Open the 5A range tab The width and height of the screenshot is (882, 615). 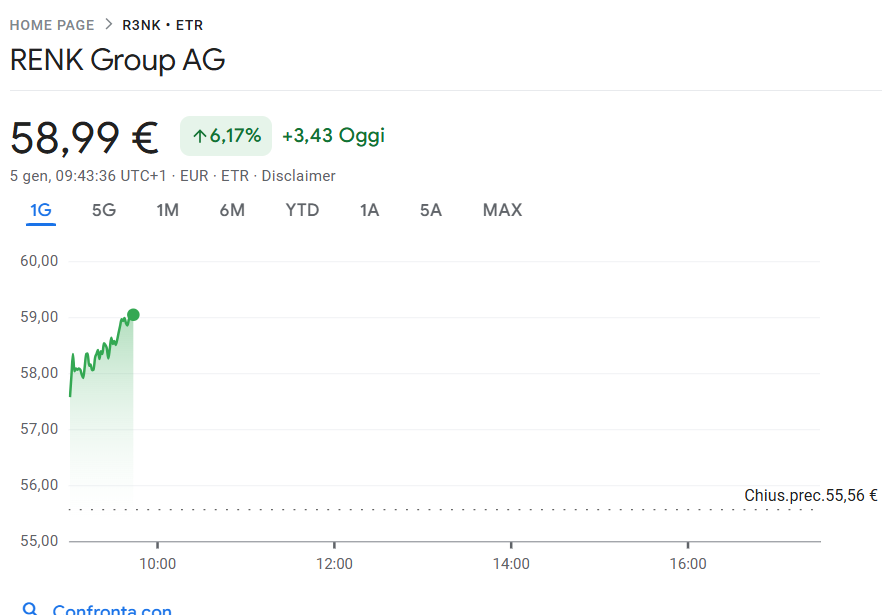[x=431, y=210]
